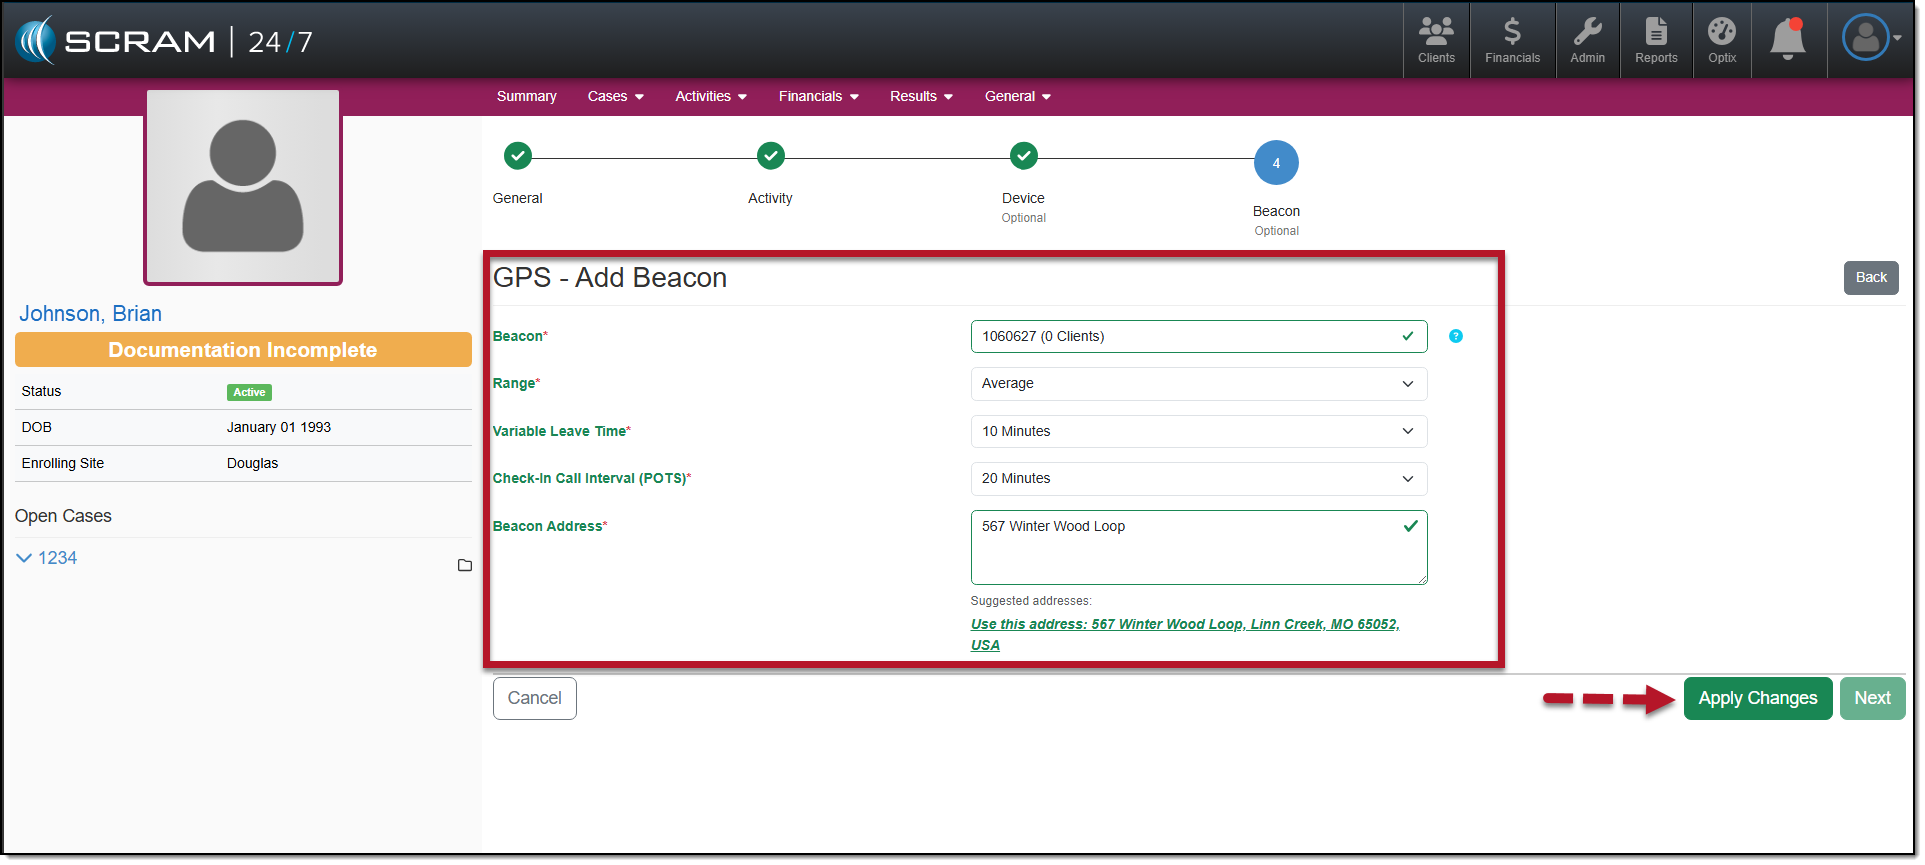Open the Check-In Call Interval dropdown
Viewport: 1925px width, 865px height.
click(1199, 480)
